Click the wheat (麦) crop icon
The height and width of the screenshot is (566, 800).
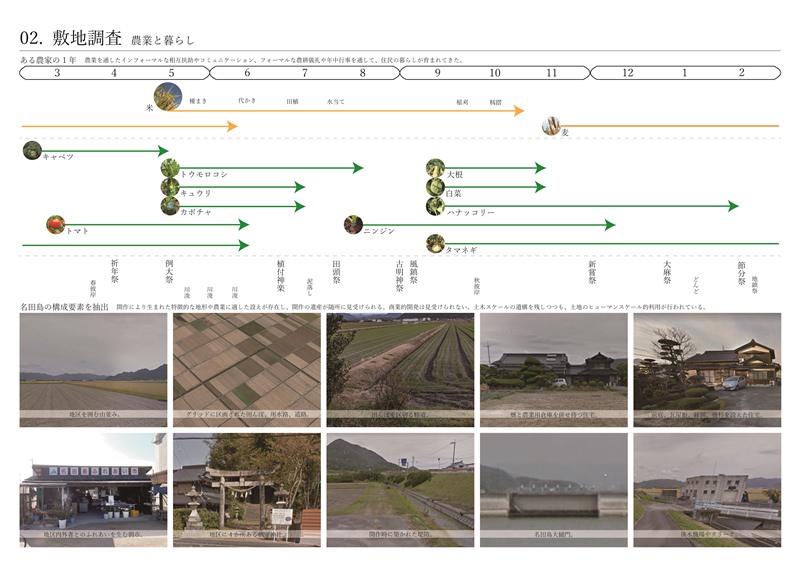click(551, 126)
